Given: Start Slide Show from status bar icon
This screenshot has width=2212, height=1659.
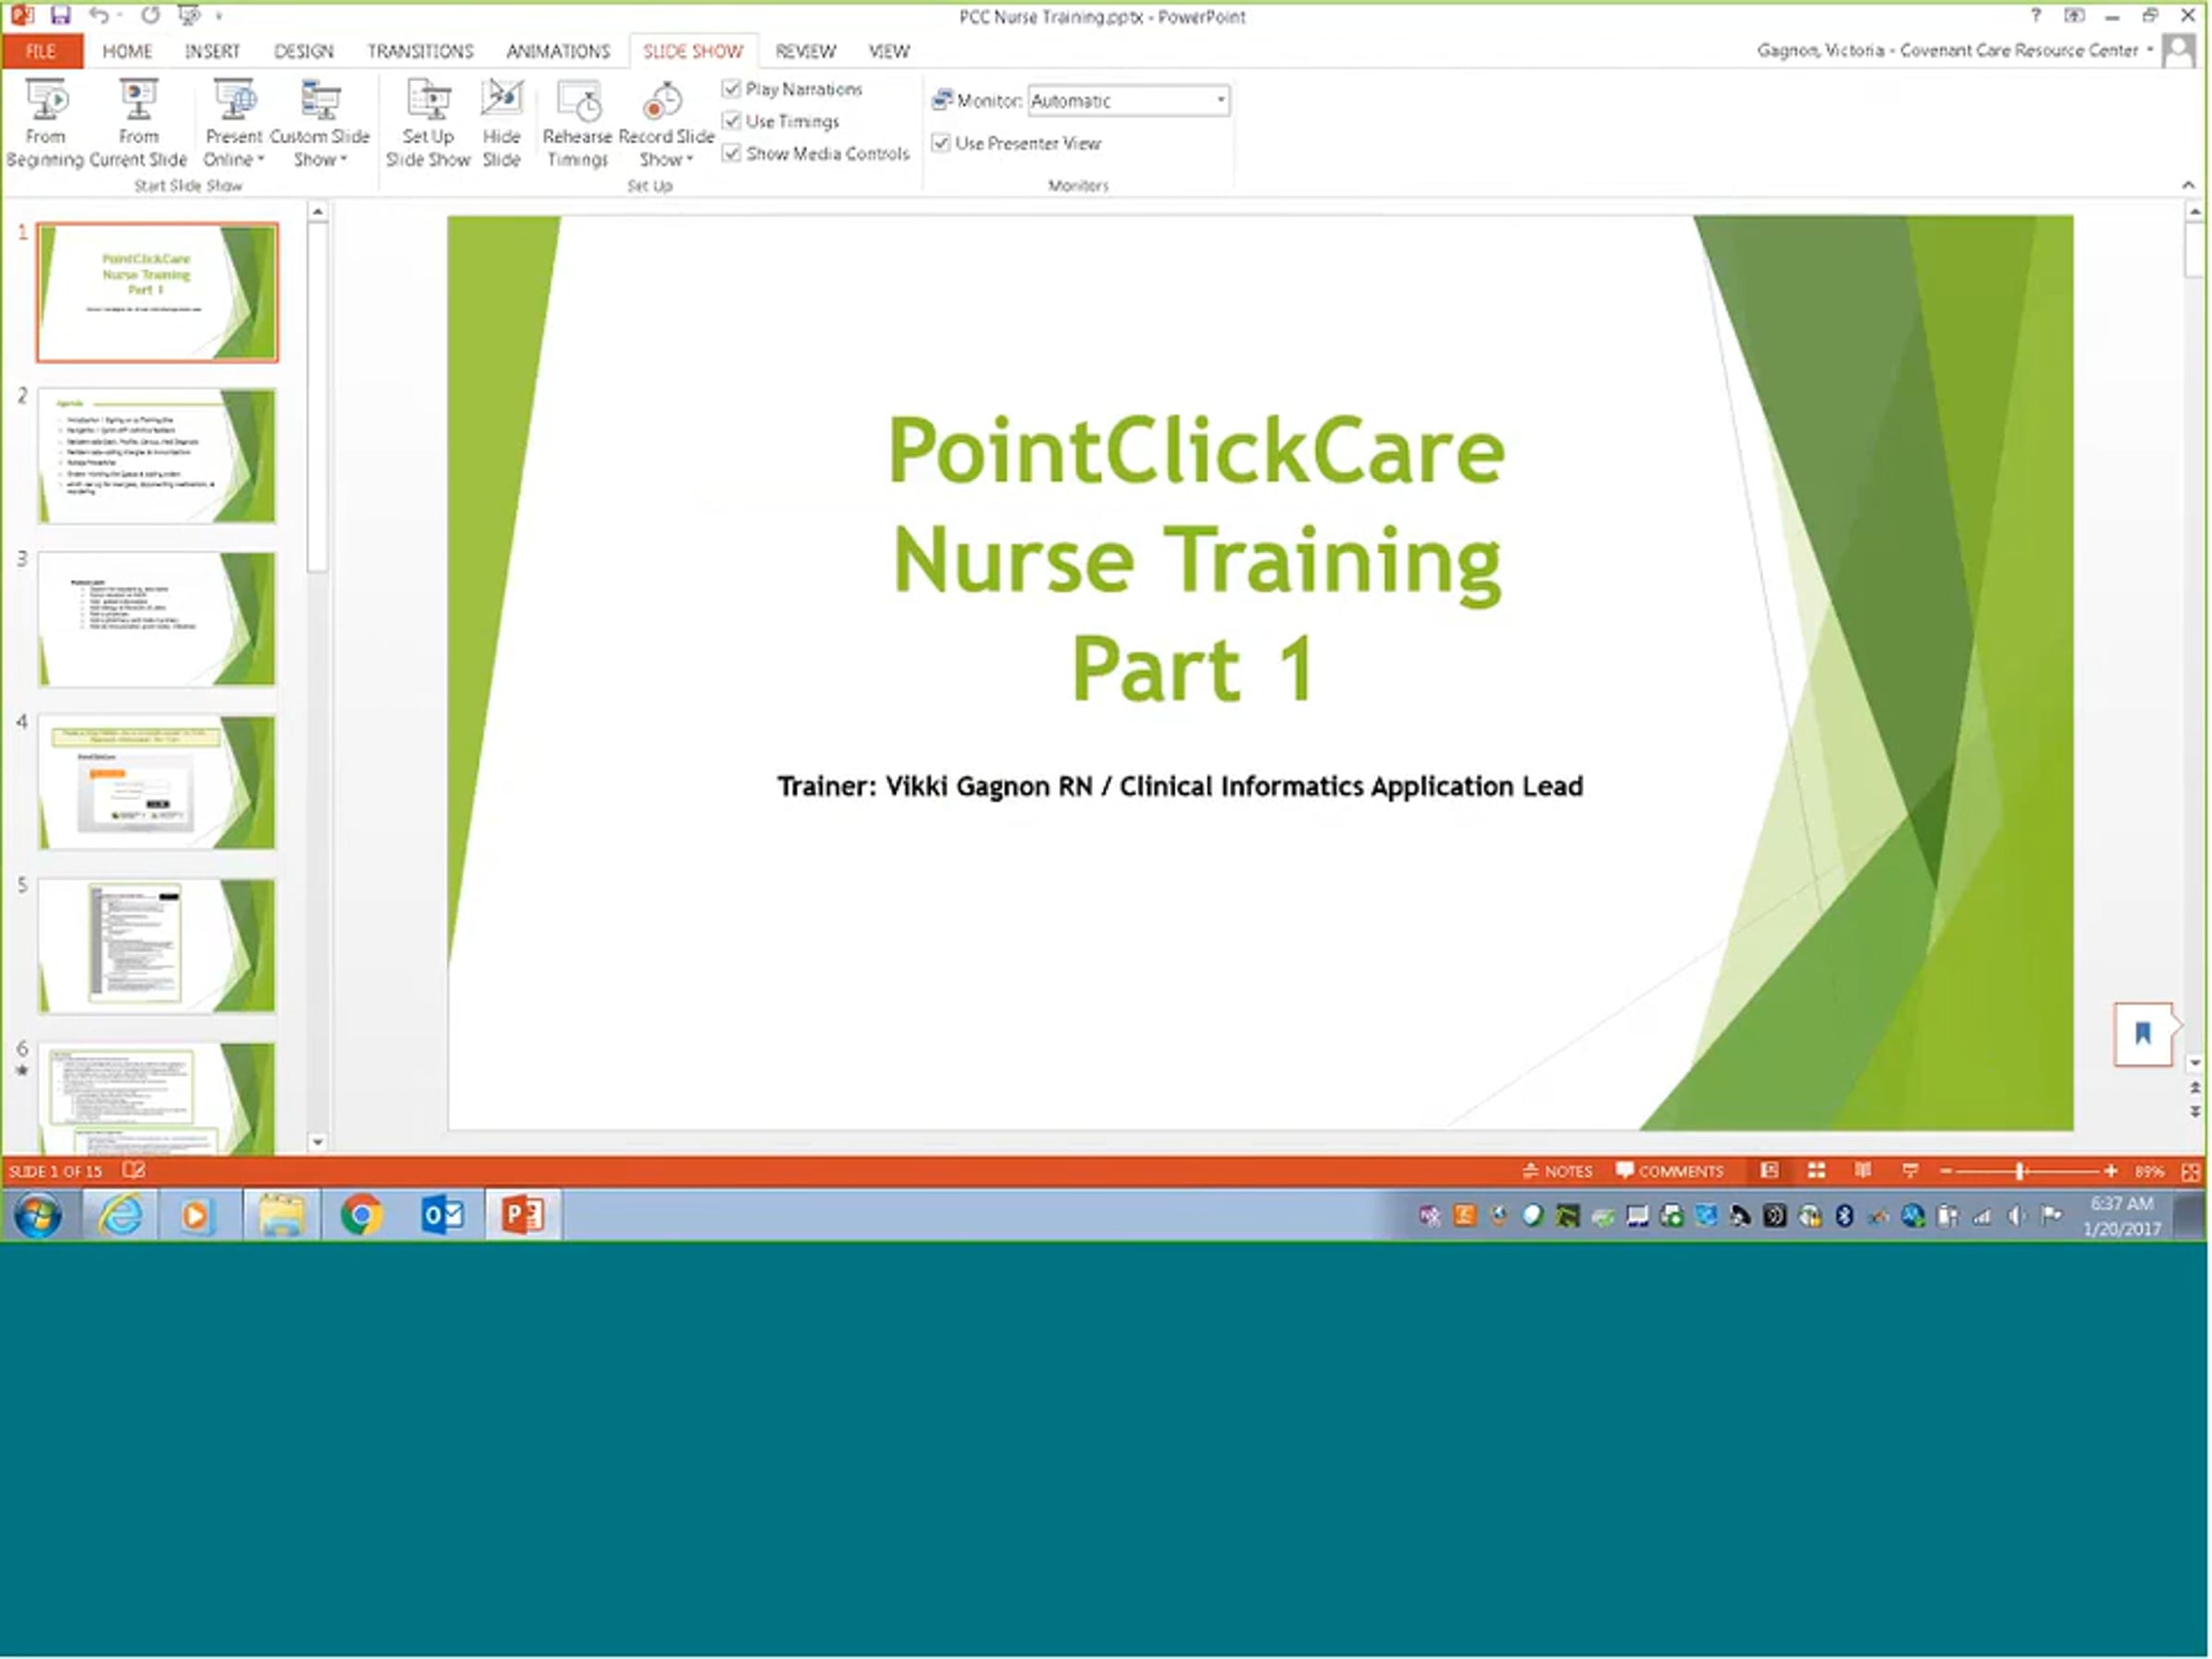Looking at the screenshot, I should pos(1910,1171).
